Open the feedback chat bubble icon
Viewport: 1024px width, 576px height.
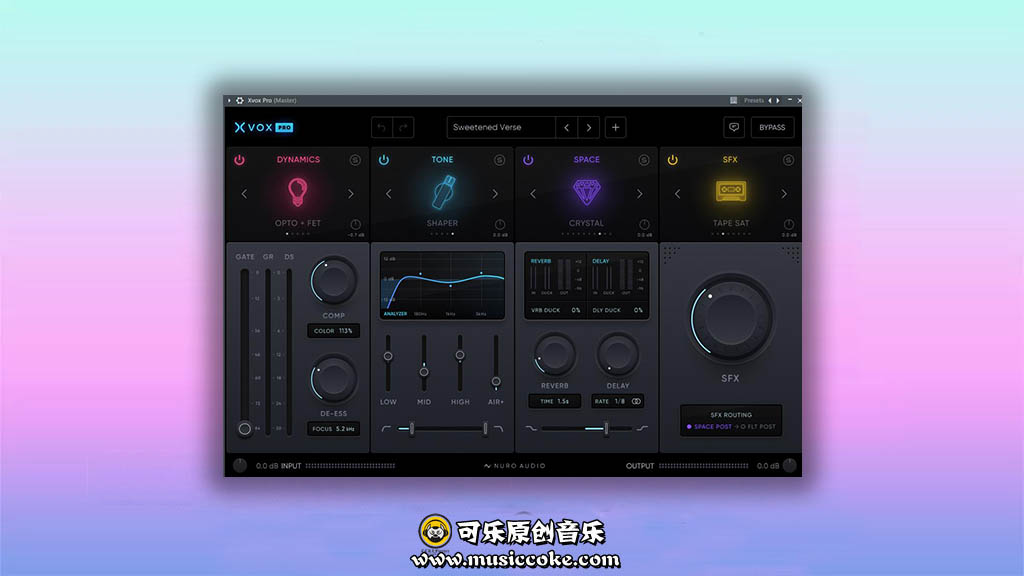pos(734,127)
